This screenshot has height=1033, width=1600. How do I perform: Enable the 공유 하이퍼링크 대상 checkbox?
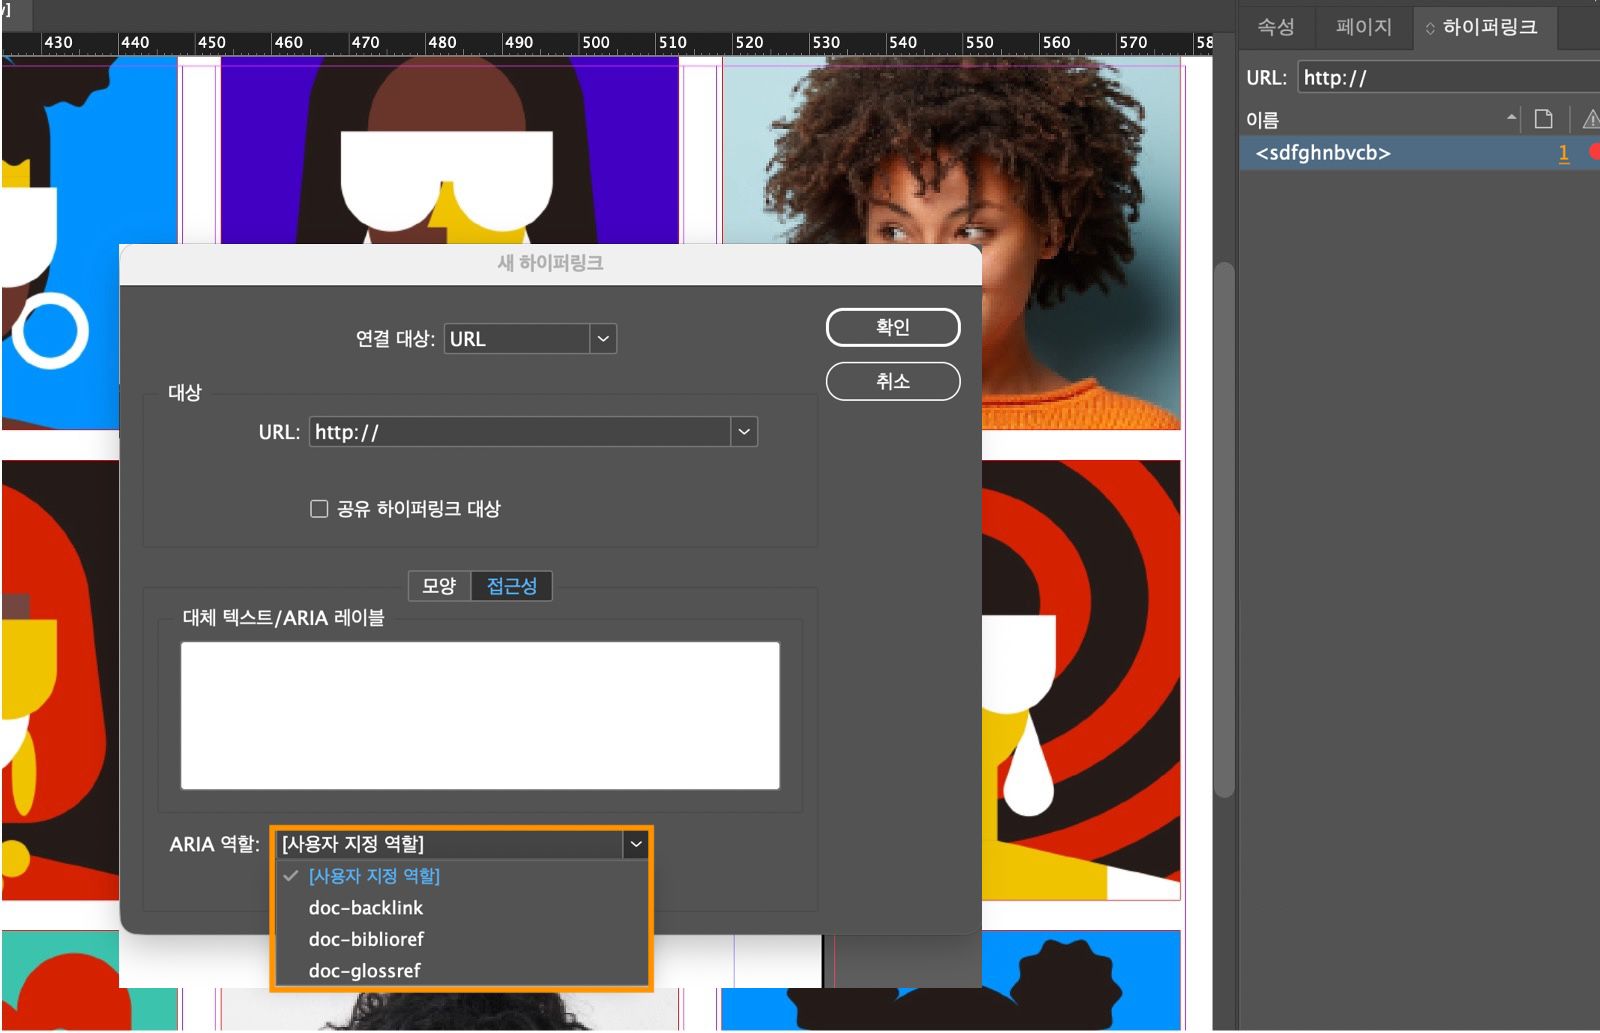point(319,508)
